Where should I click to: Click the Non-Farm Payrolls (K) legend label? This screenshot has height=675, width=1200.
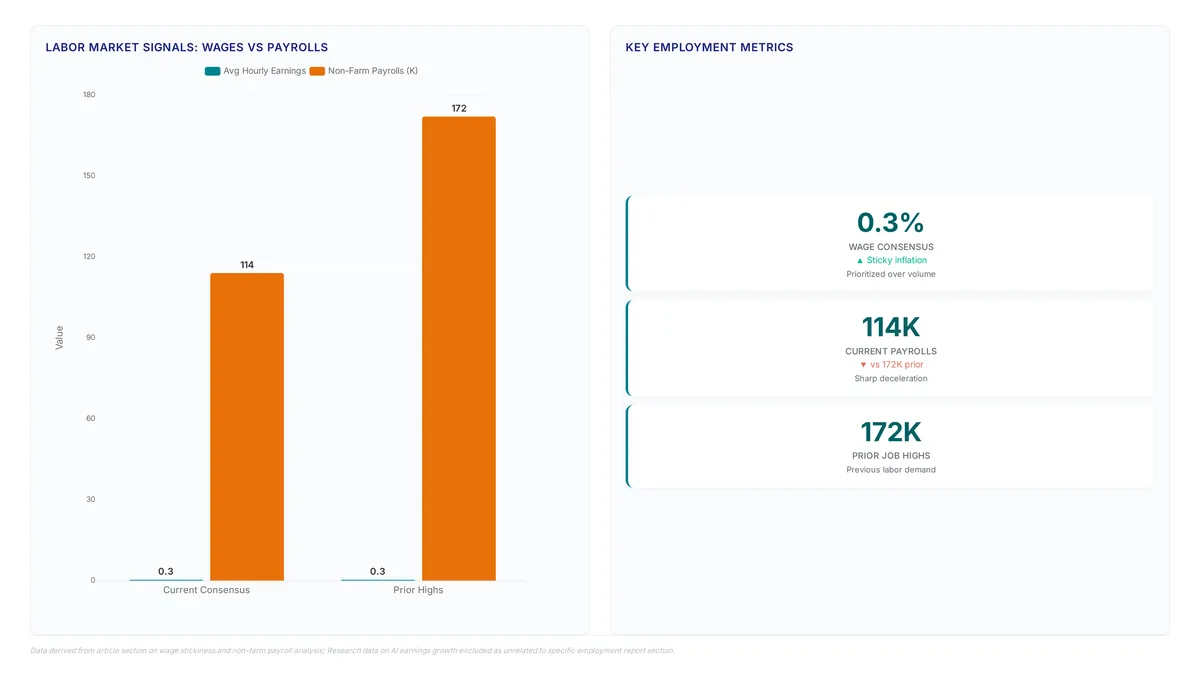coord(373,71)
